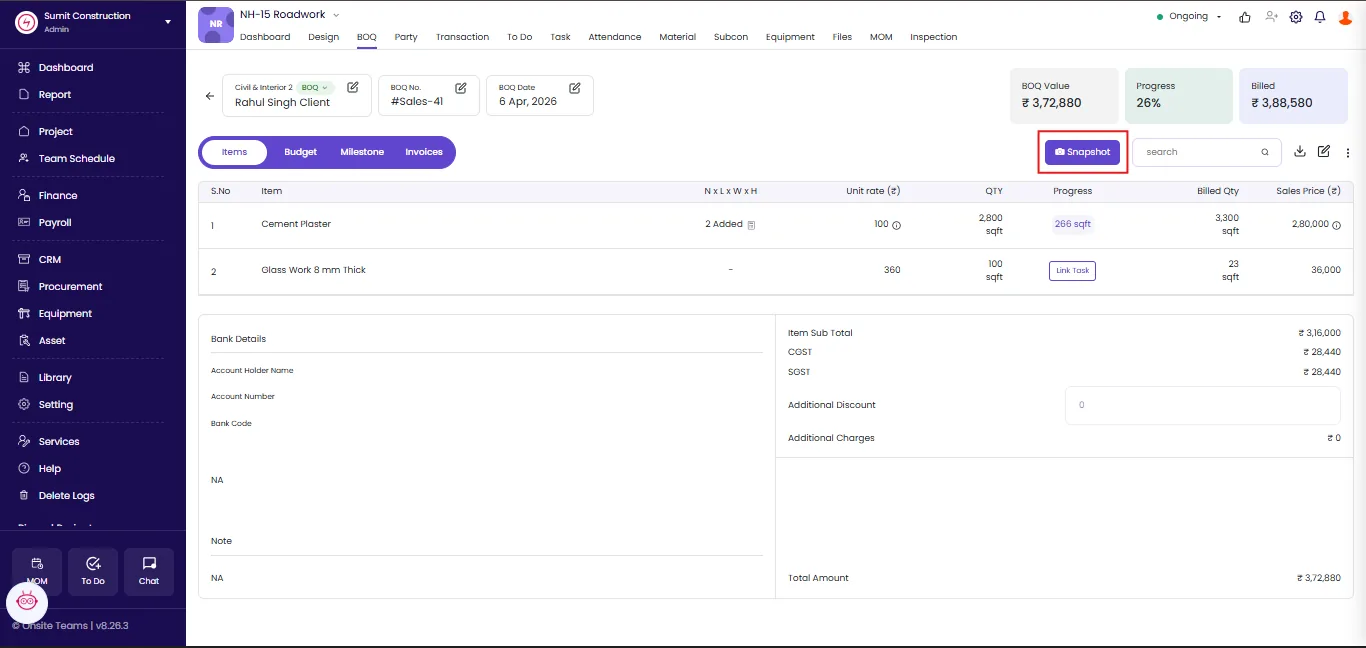Open the Transaction tab
This screenshot has height=648, width=1366.
pyautogui.click(x=462, y=37)
